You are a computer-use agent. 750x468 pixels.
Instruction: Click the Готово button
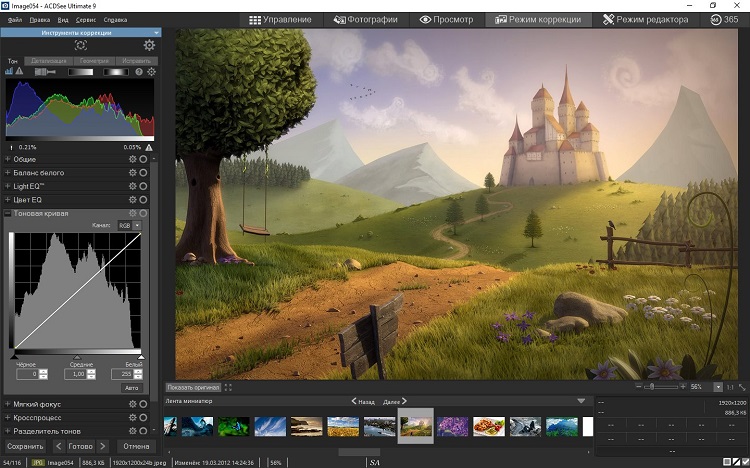point(80,446)
